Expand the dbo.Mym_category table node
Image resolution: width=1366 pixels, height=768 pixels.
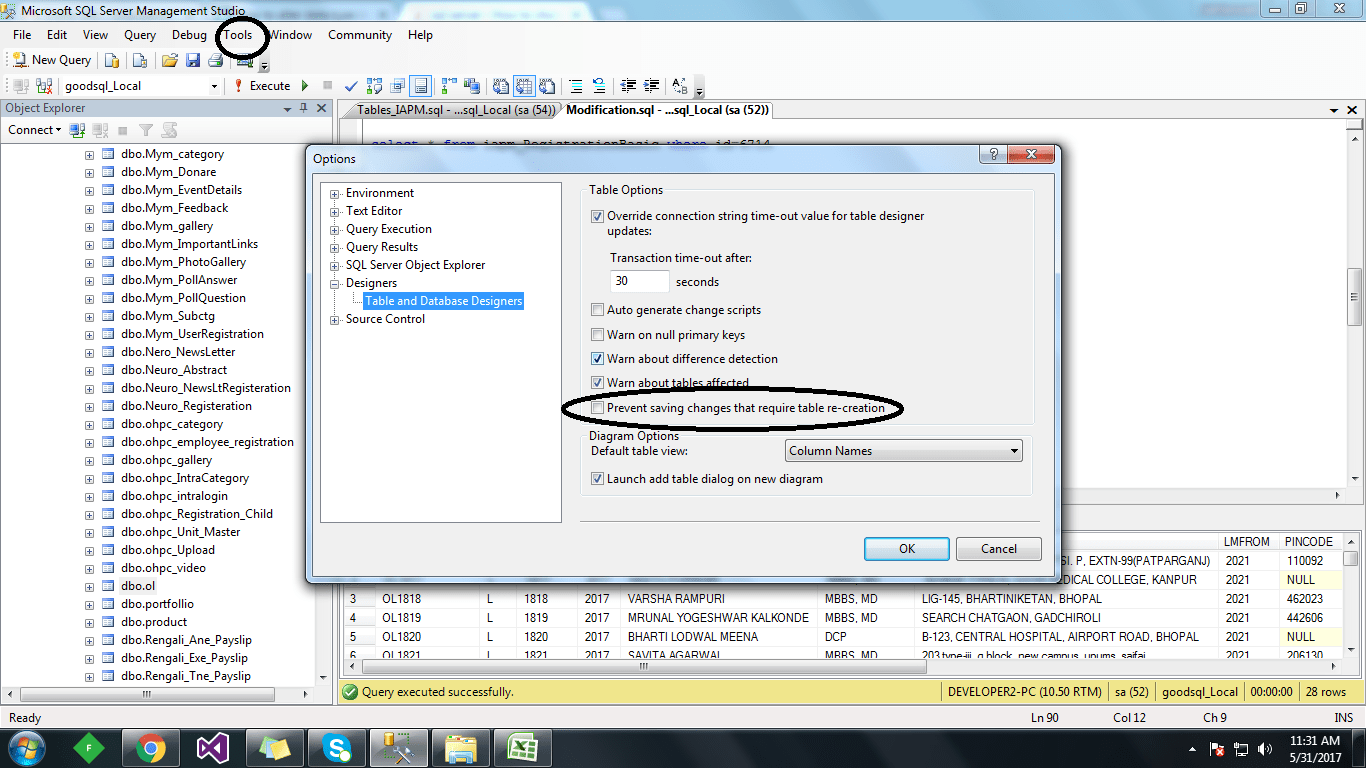89,155
